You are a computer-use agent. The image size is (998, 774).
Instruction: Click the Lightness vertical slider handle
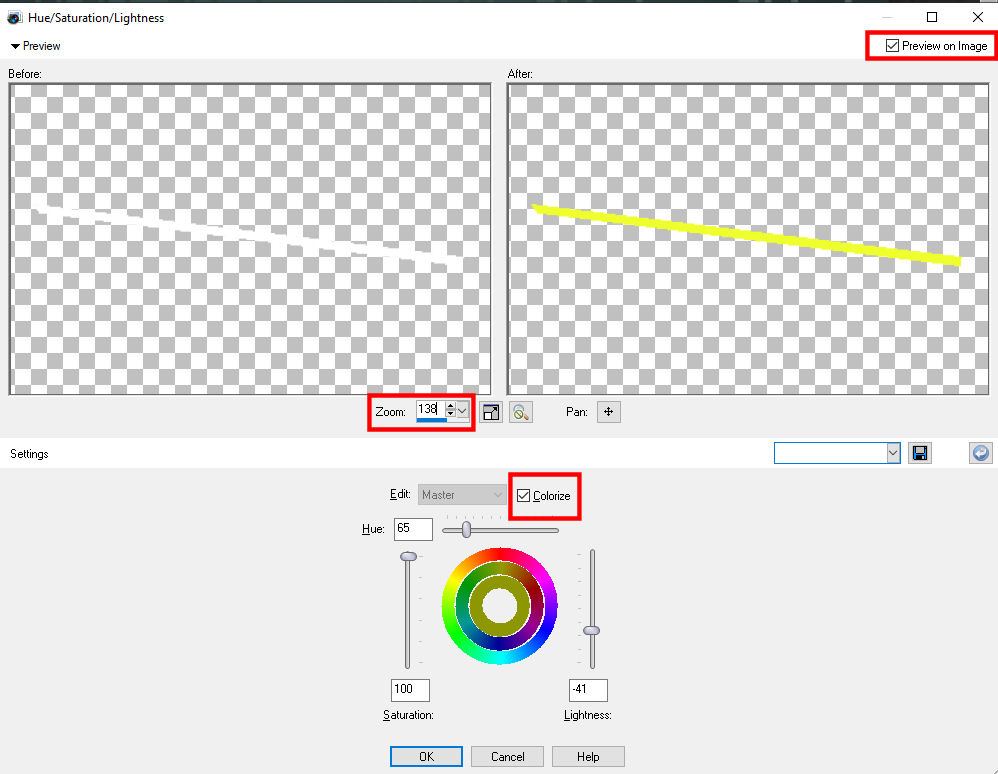592,631
